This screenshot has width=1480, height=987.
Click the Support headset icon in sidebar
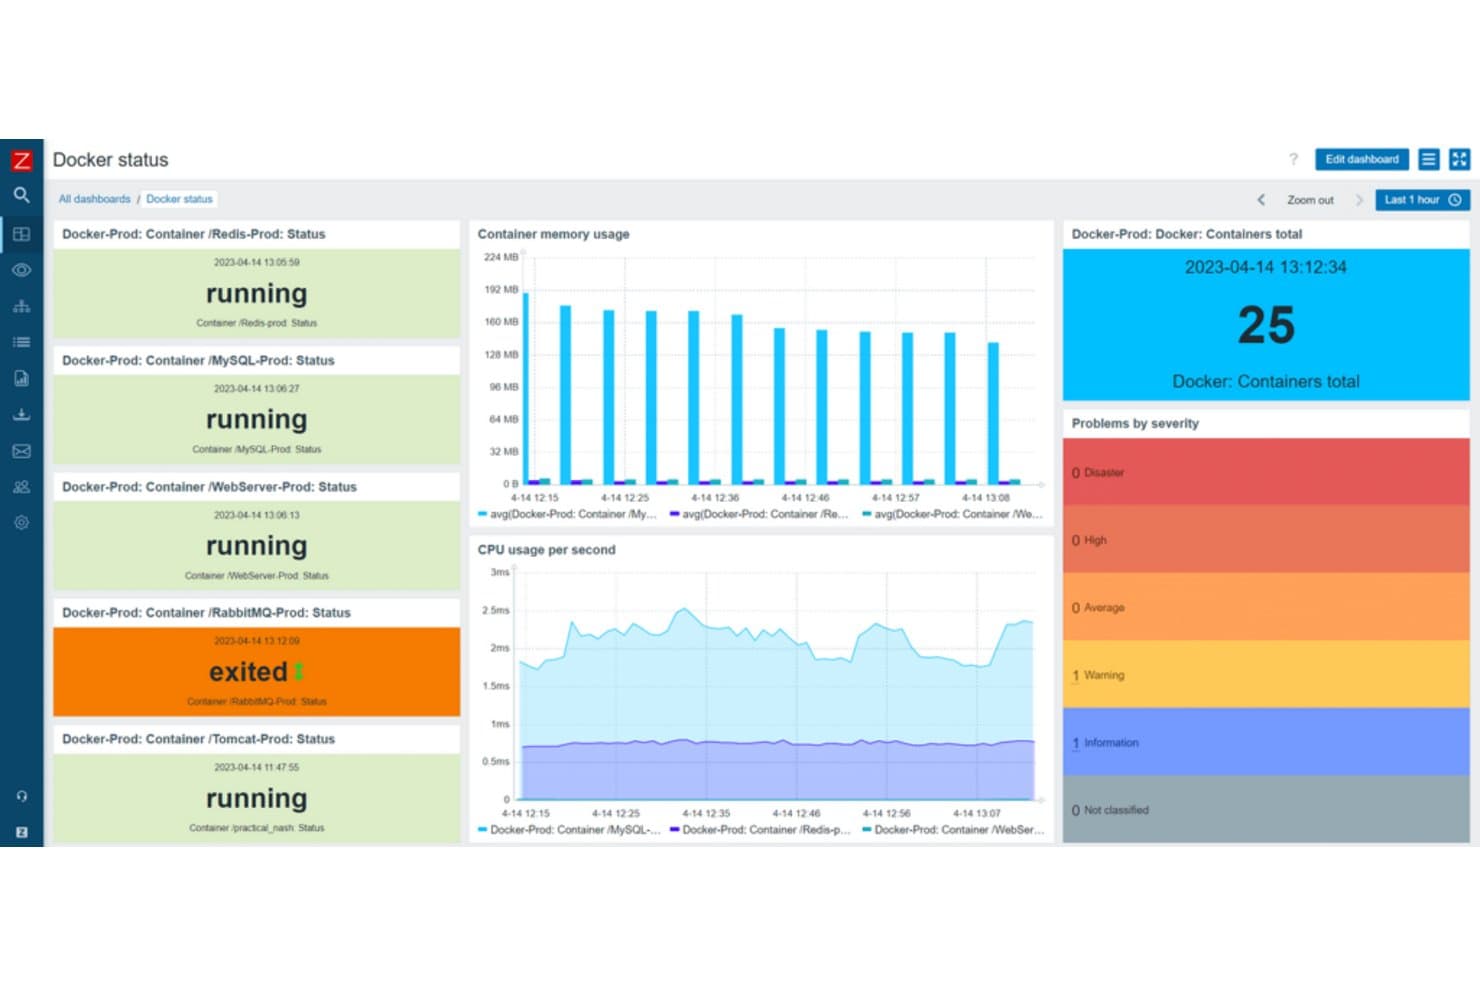click(x=21, y=796)
